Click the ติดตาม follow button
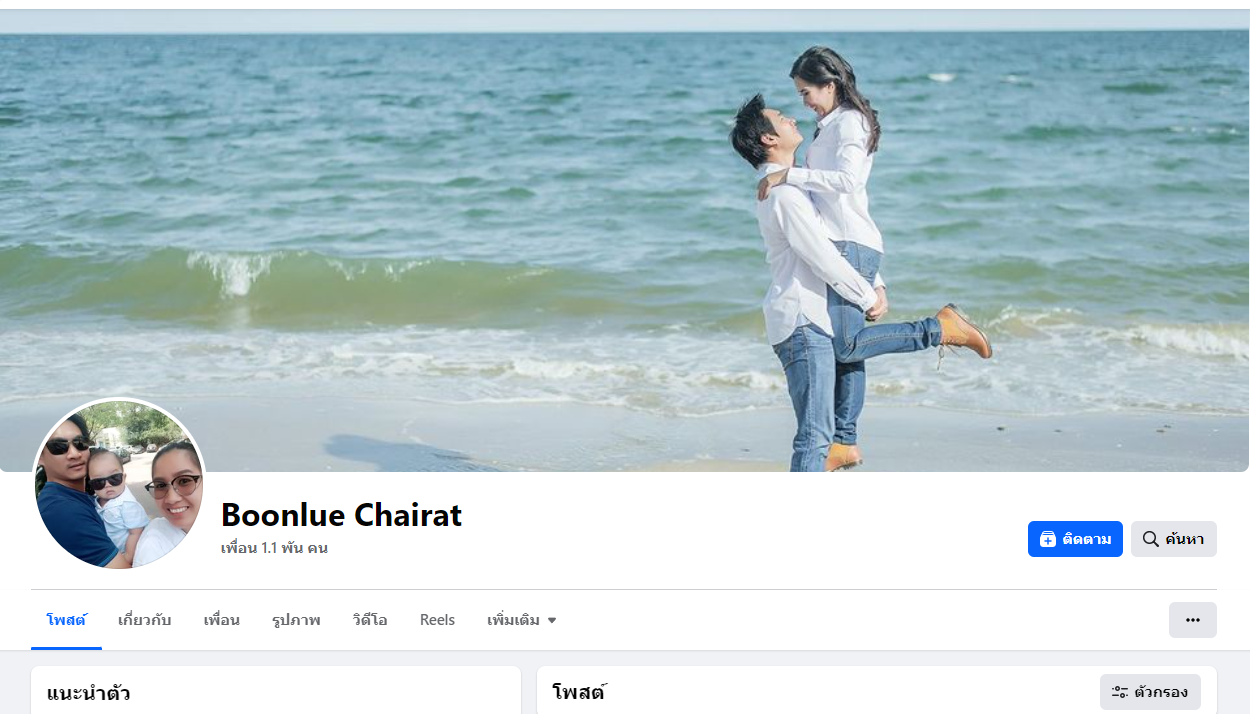1250x714 pixels. pos(1075,539)
